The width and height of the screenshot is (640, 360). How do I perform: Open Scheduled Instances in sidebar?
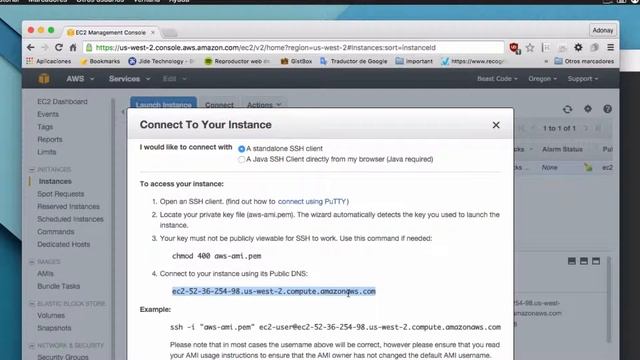point(70,220)
